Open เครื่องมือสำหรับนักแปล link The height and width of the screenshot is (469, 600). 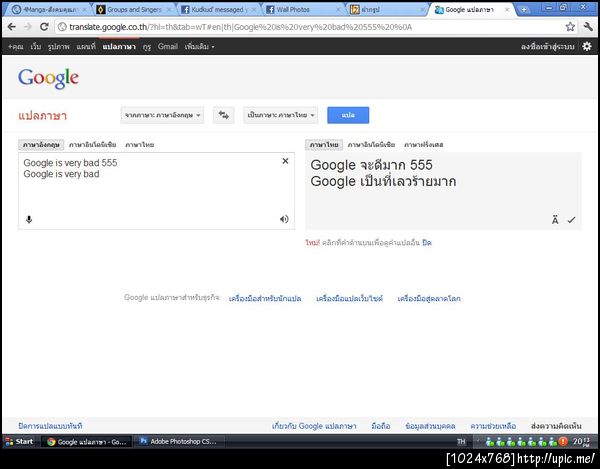tap(265, 298)
